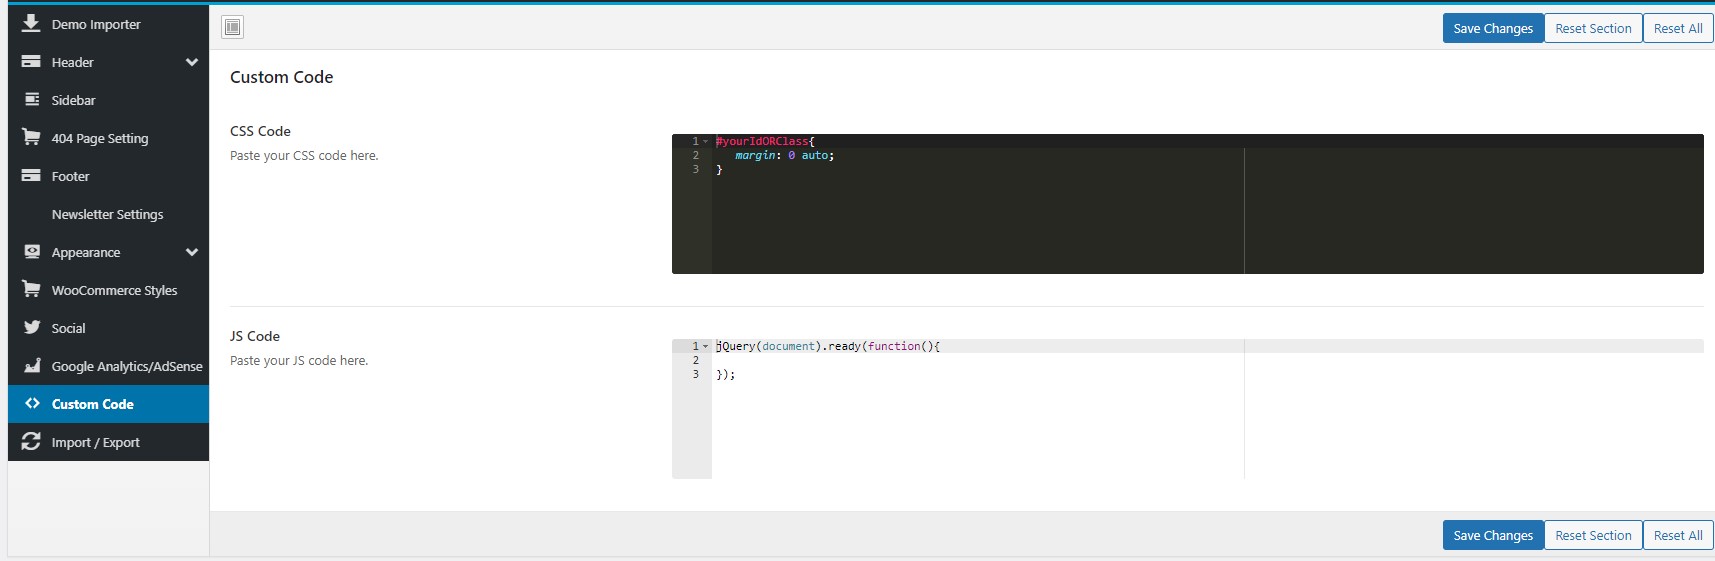This screenshot has height=561, width=1715.
Task: Open Social settings section
Action: 108,328
